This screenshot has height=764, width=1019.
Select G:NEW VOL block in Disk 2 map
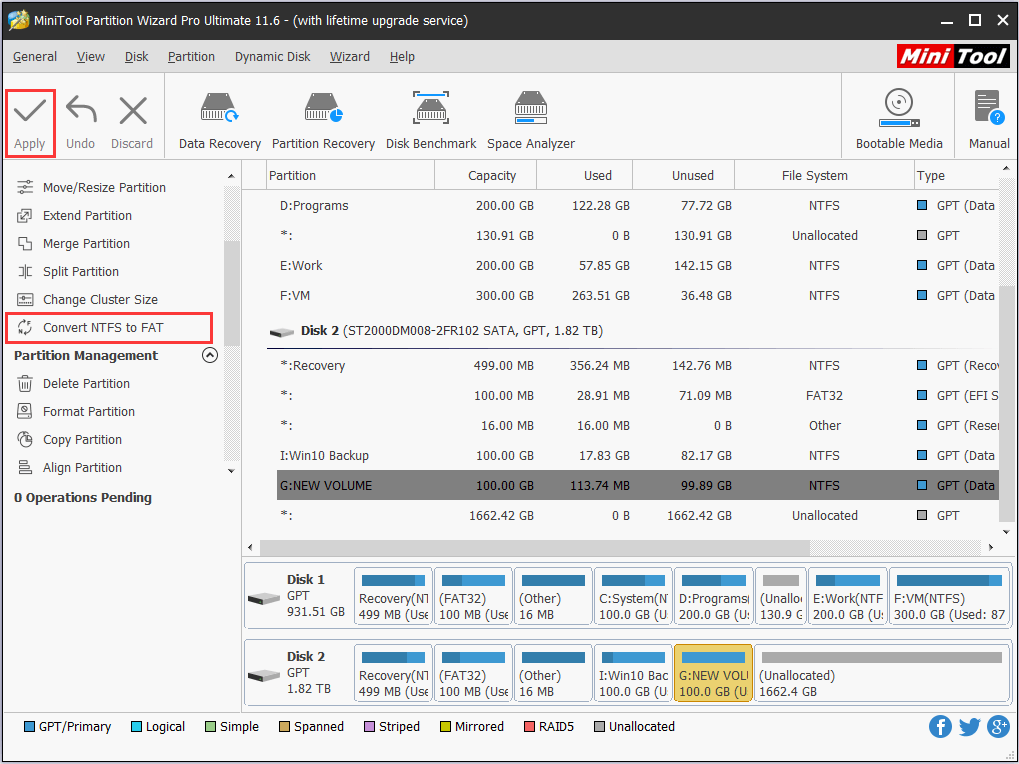tap(713, 673)
